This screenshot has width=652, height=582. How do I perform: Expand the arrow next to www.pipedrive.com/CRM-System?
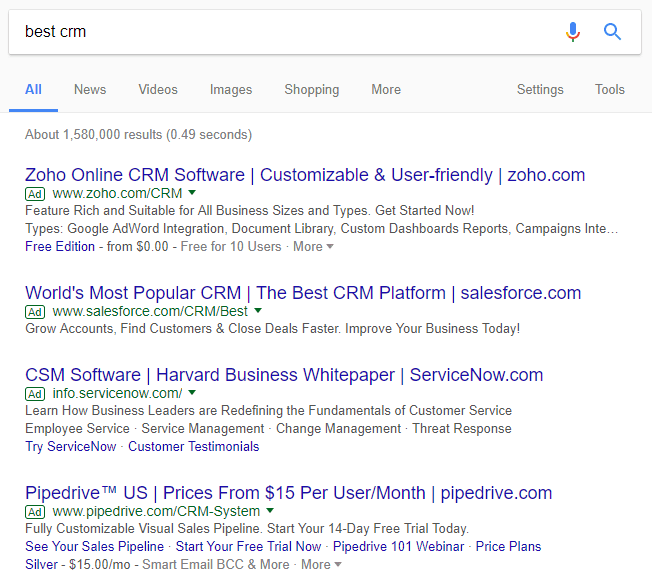click(x=270, y=510)
